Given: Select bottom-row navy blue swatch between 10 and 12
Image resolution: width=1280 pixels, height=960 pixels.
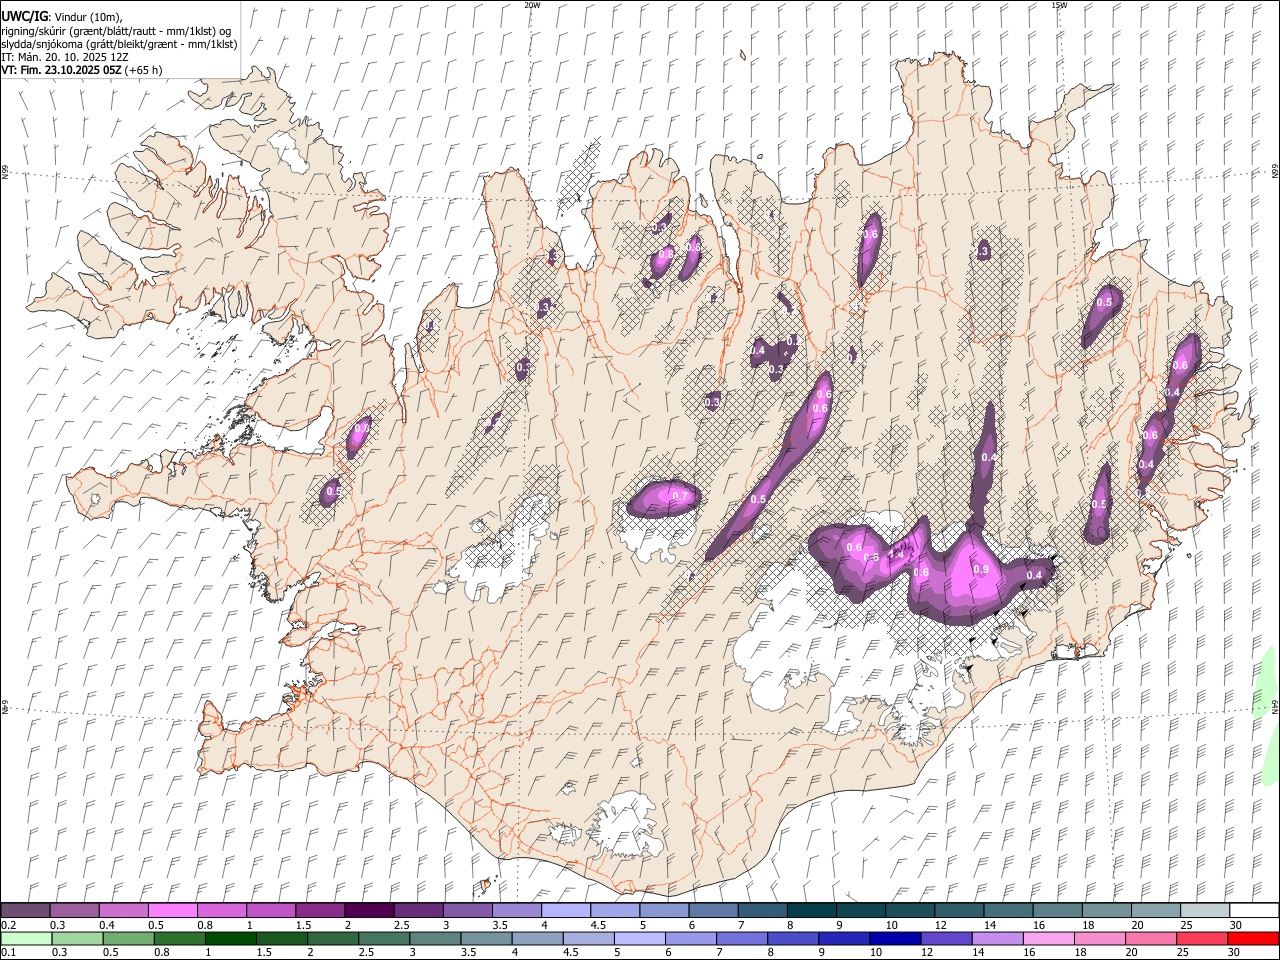Looking at the screenshot, I should pos(894,938).
